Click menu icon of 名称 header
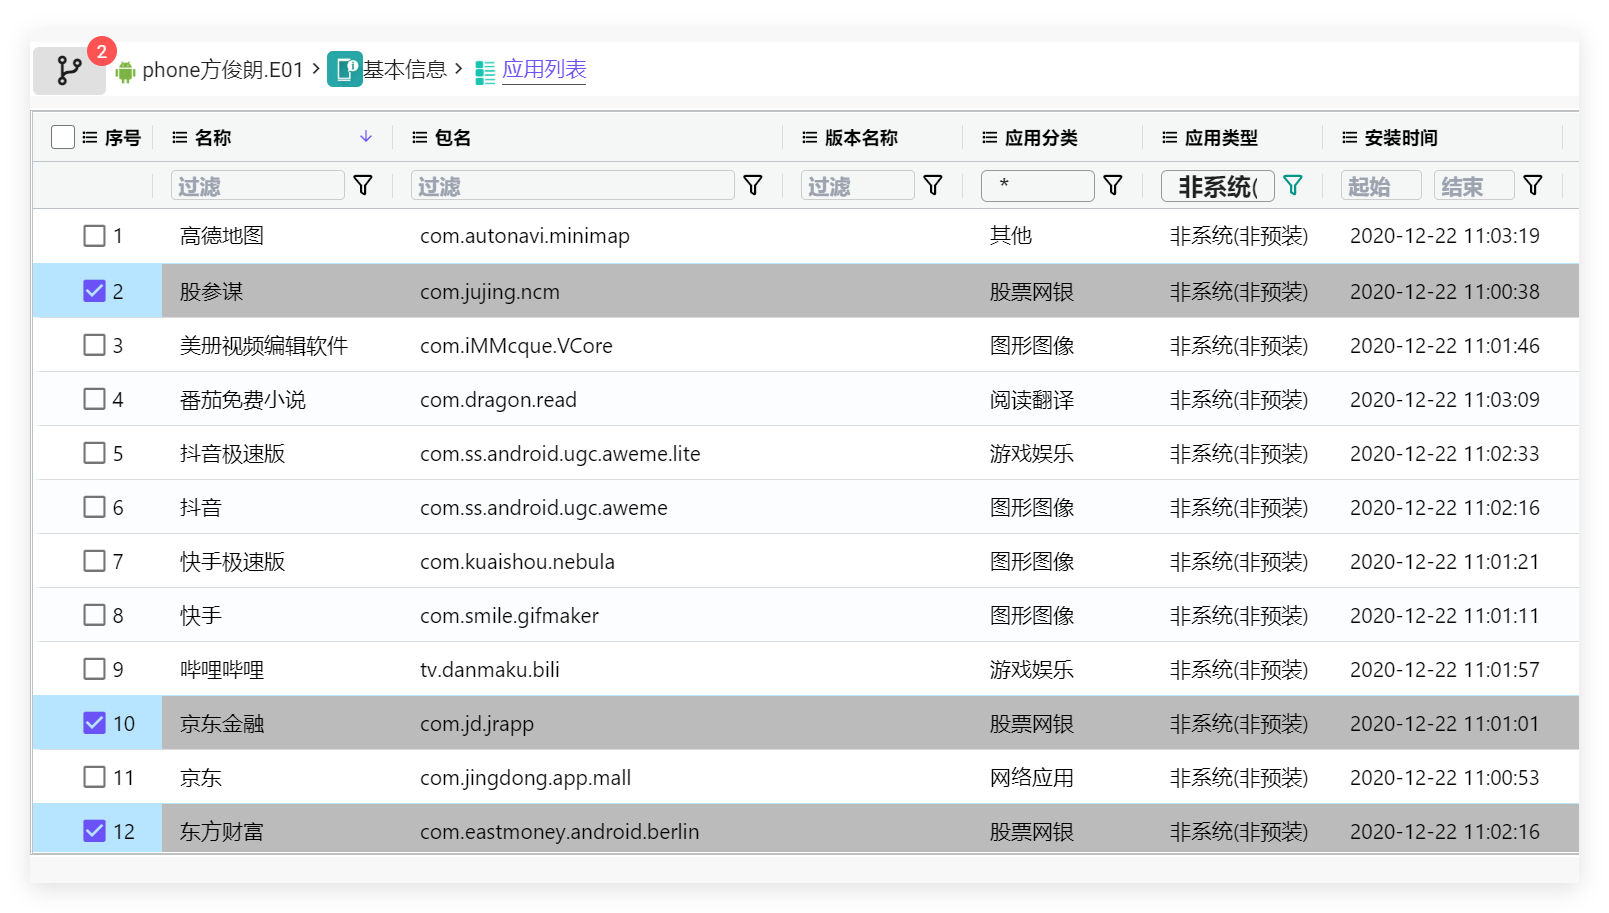The height and width of the screenshot is (913, 1609). tap(180, 138)
